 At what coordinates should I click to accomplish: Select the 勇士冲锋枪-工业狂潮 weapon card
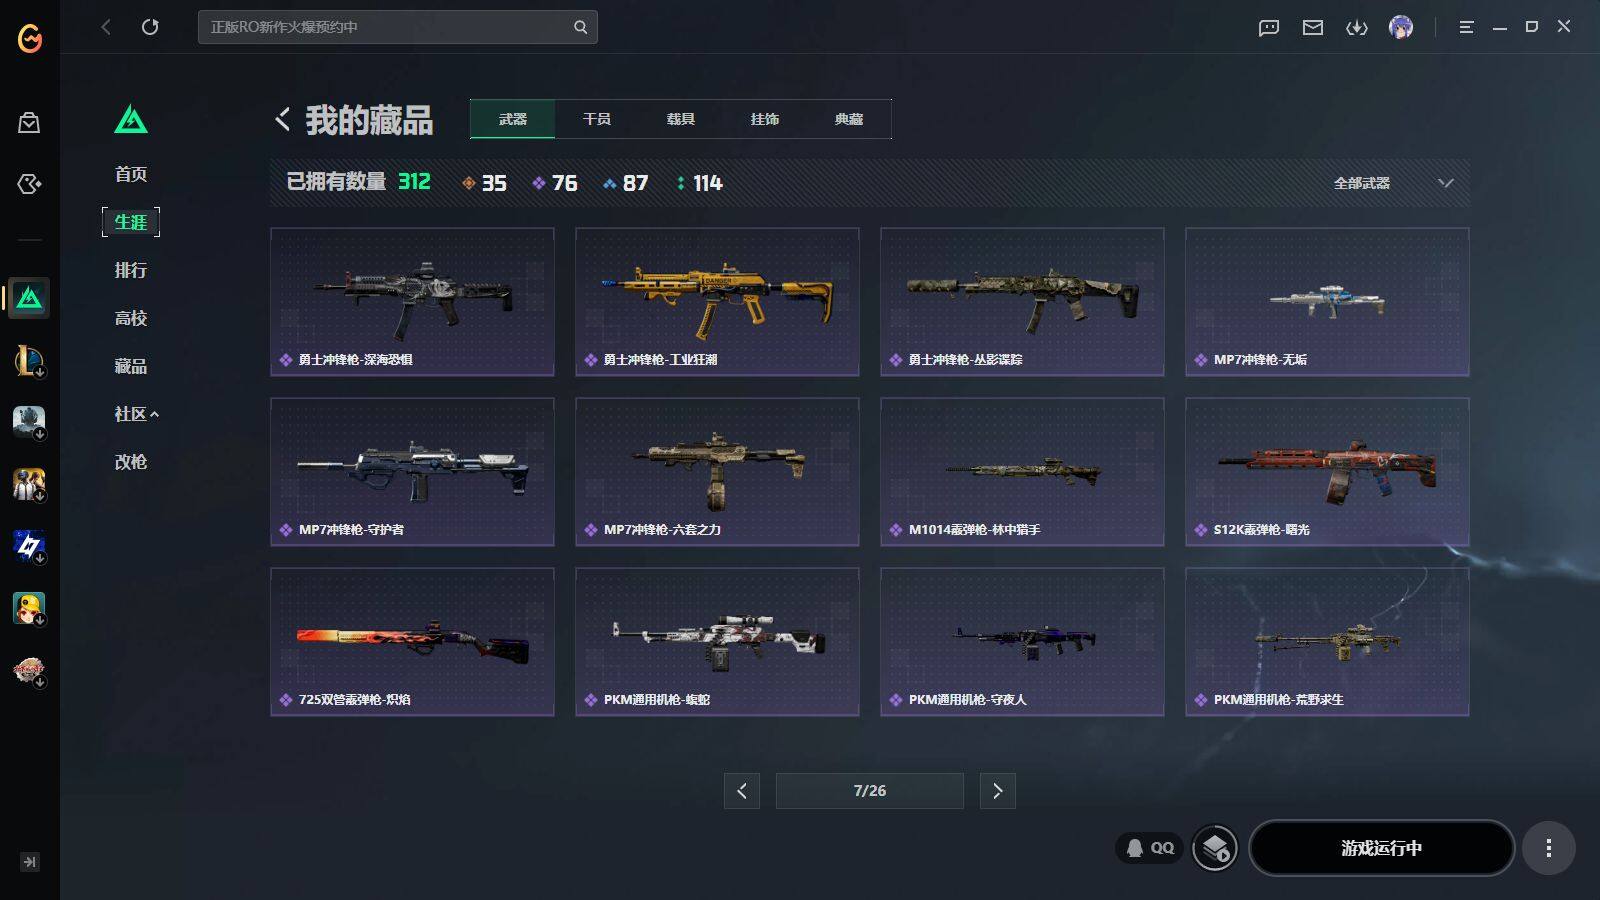[717, 302]
